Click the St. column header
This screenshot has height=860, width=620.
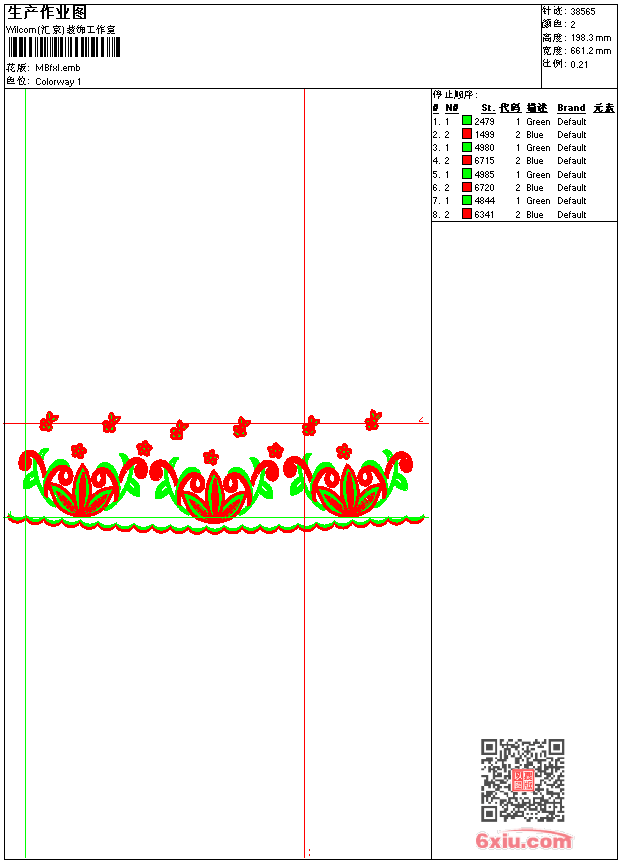(488, 108)
